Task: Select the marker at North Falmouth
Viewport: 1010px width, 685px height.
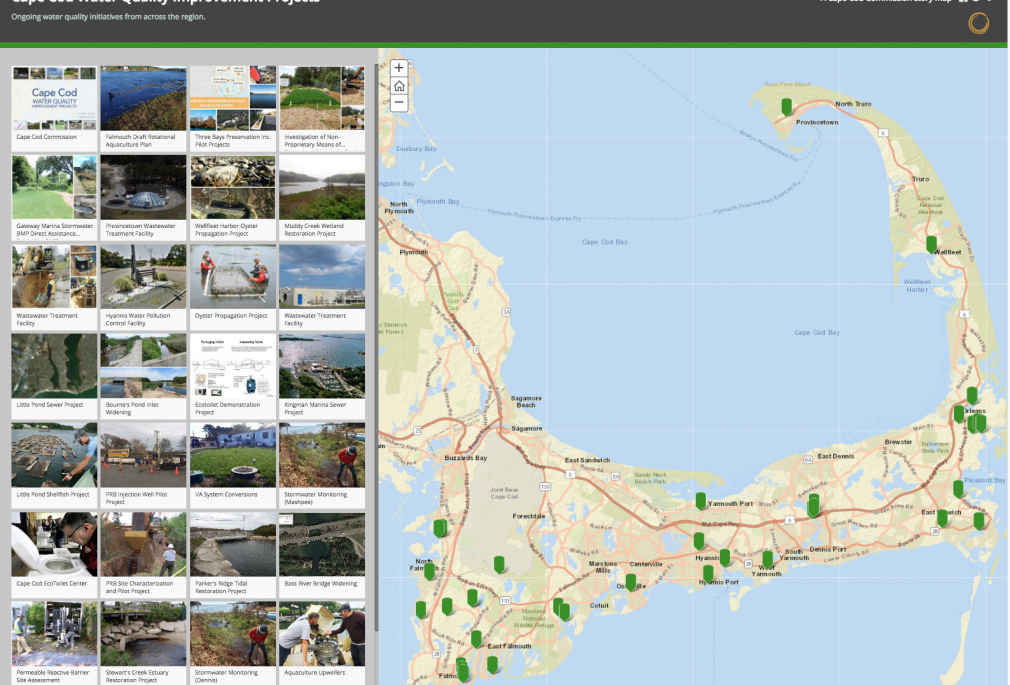Action: click(430, 571)
